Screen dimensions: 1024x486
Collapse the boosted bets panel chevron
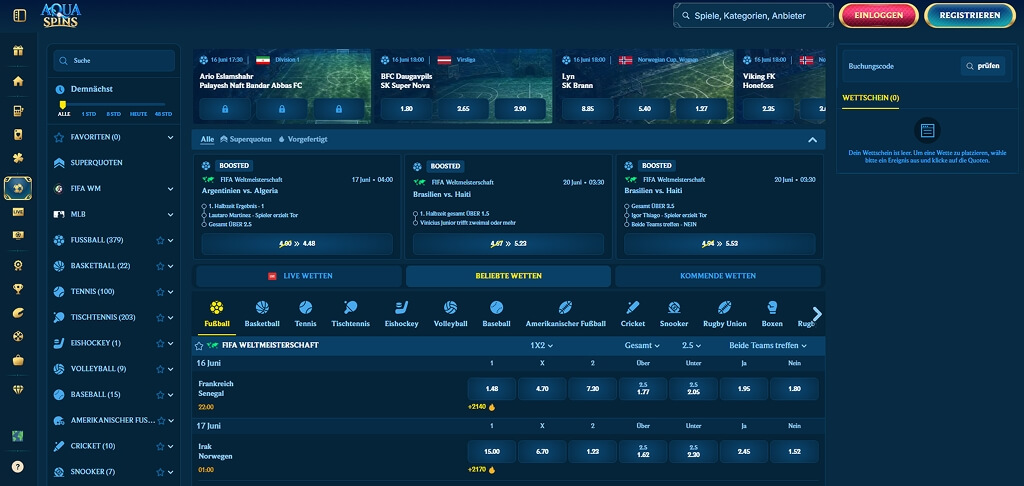pyautogui.click(x=812, y=140)
